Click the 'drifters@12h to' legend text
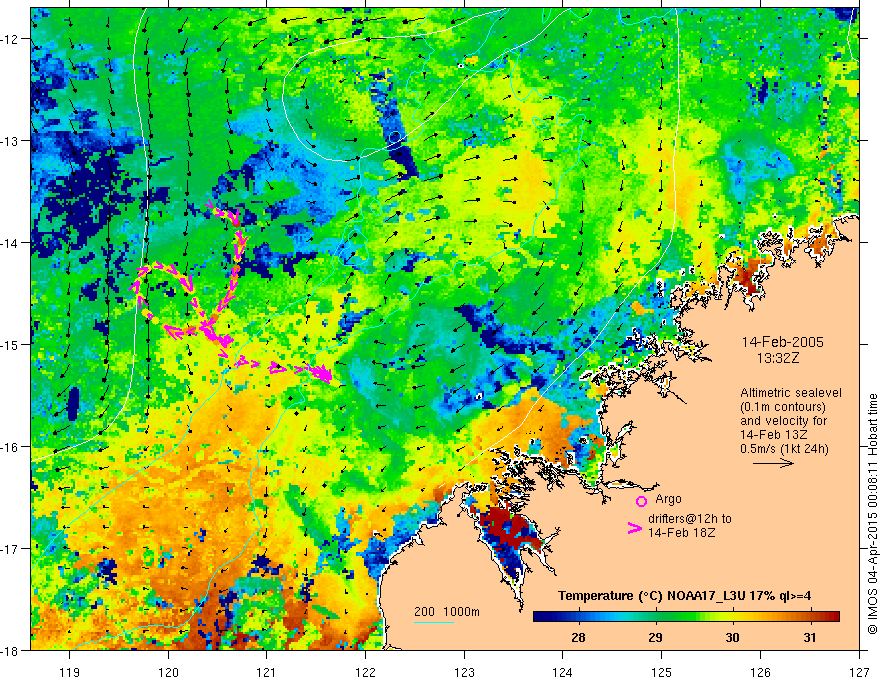This screenshot has height=680, width=880. 690,519
